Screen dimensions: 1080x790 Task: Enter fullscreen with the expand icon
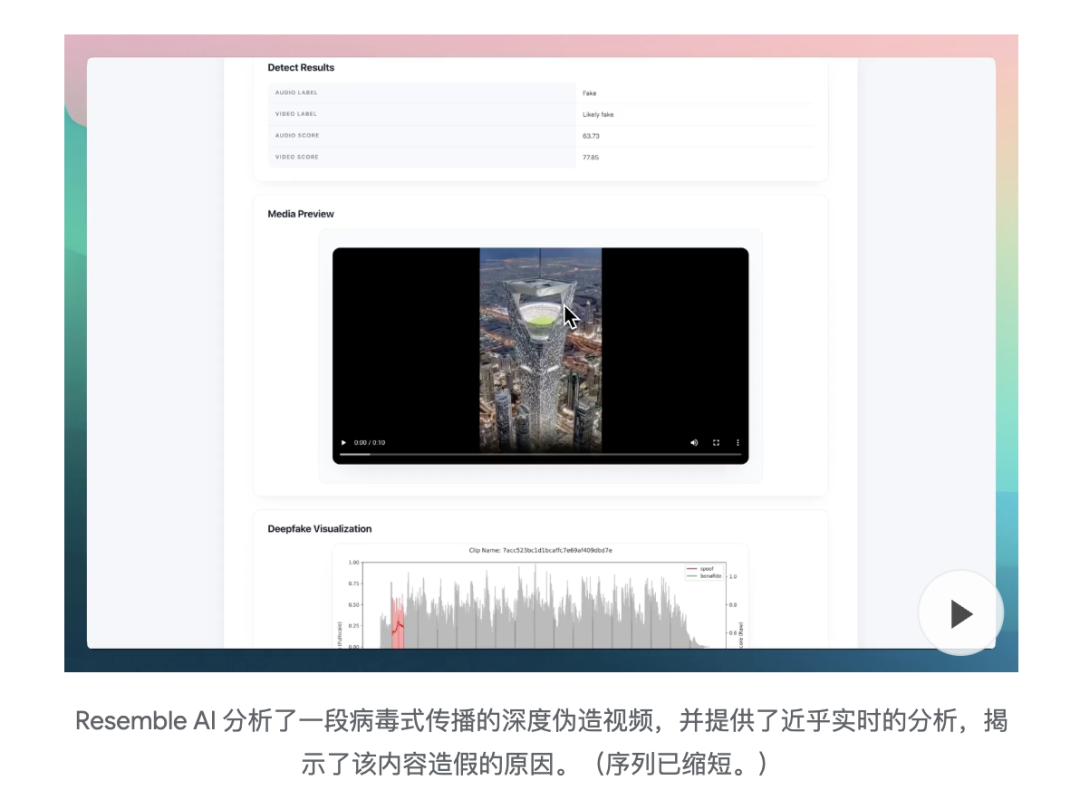coord(716,442)
